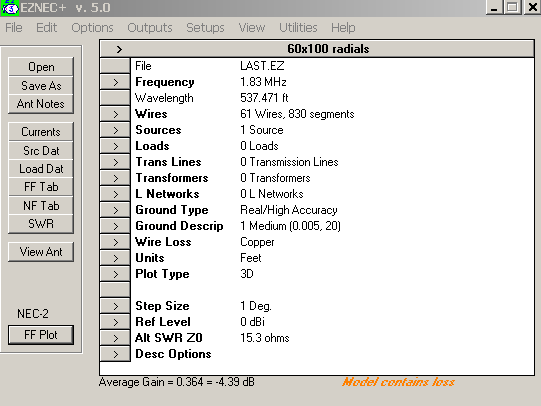Click the 'LAST.EZ' file name
The image size is (541, 406).
[262, 66]
